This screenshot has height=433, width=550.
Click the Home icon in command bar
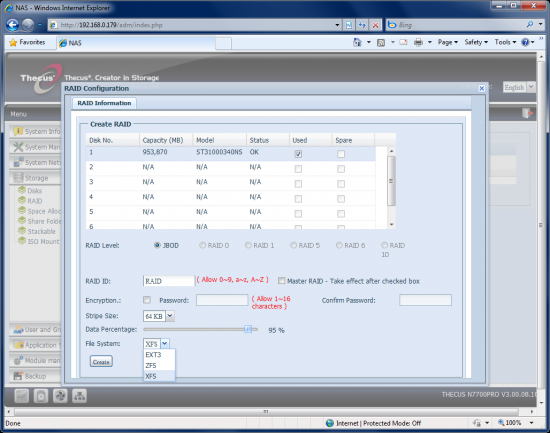pos(357,42)
